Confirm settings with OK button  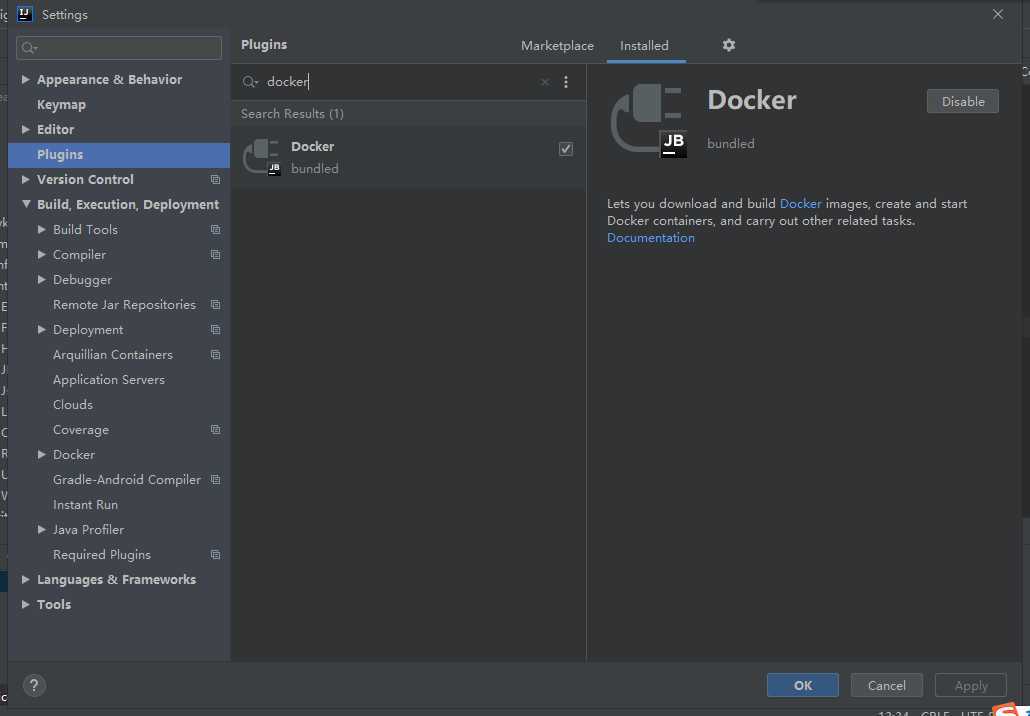[802, 685]
